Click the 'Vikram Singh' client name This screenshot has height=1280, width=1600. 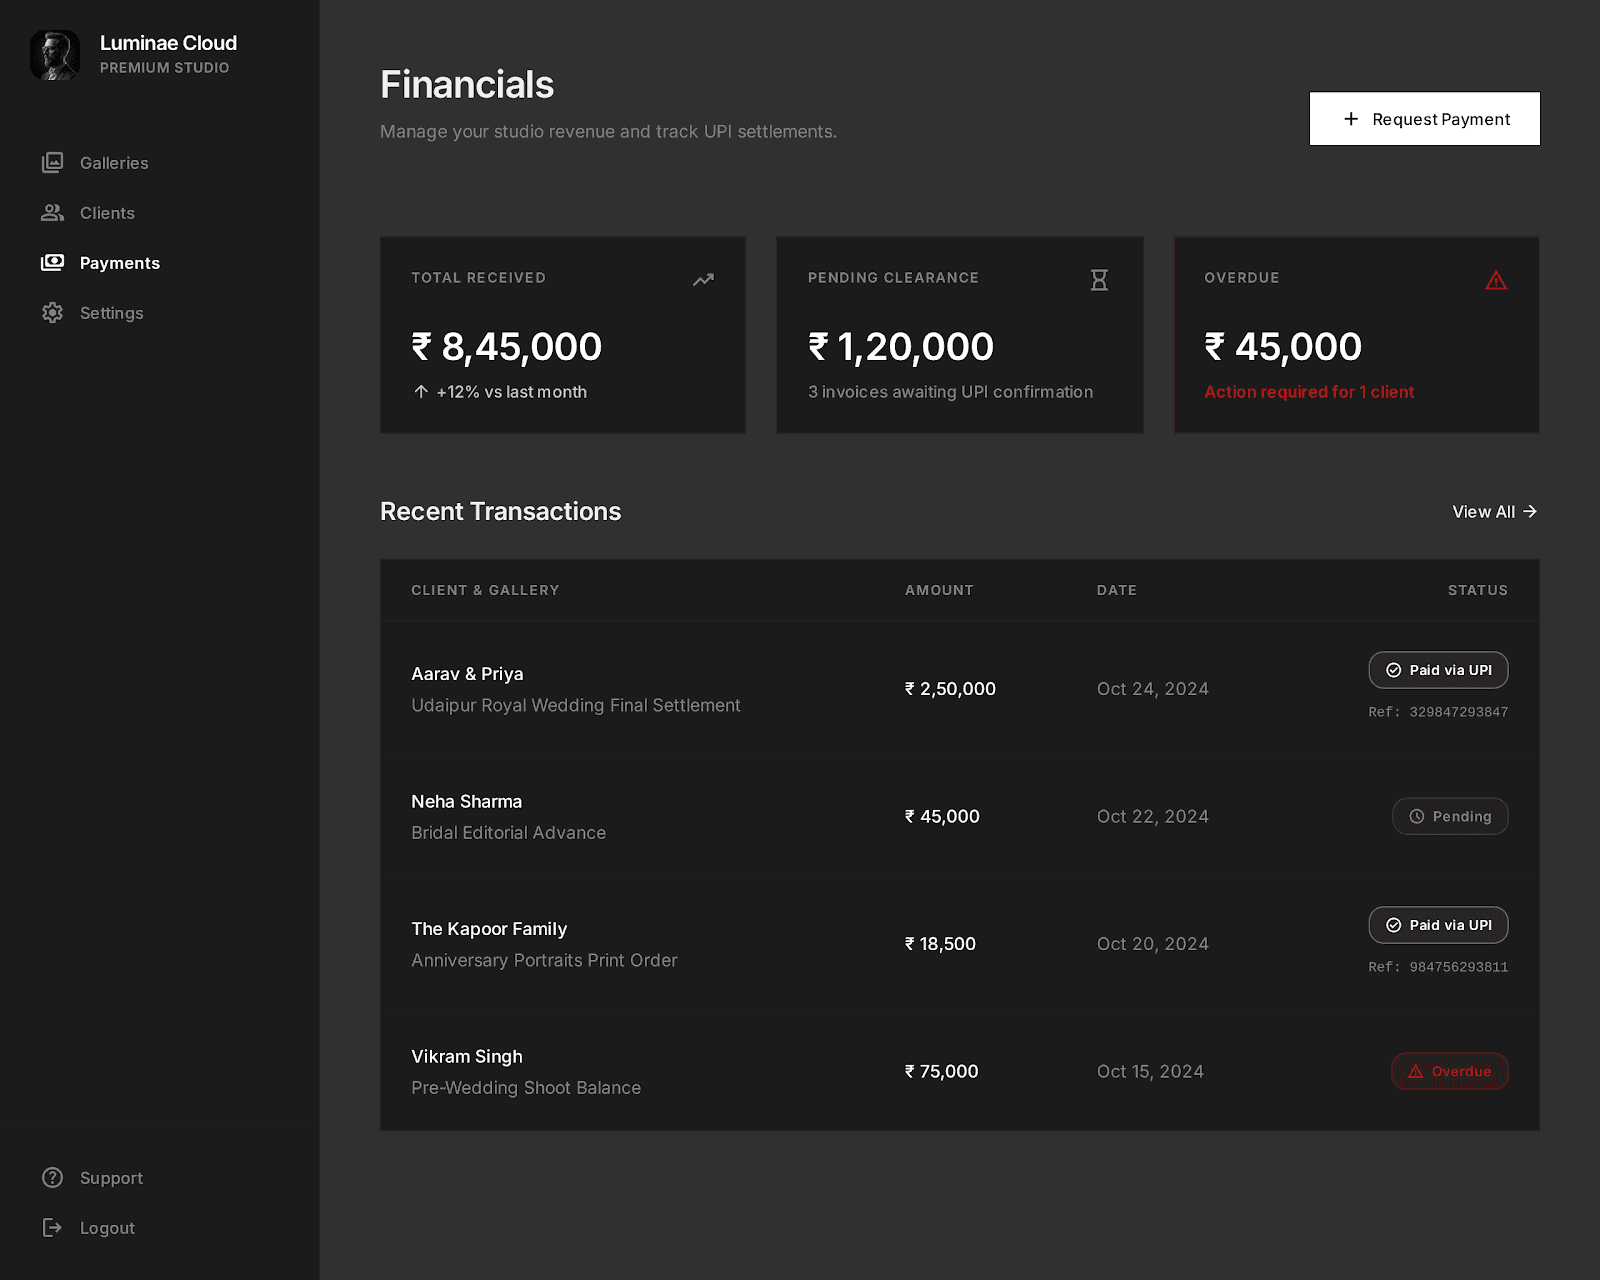467,1056
